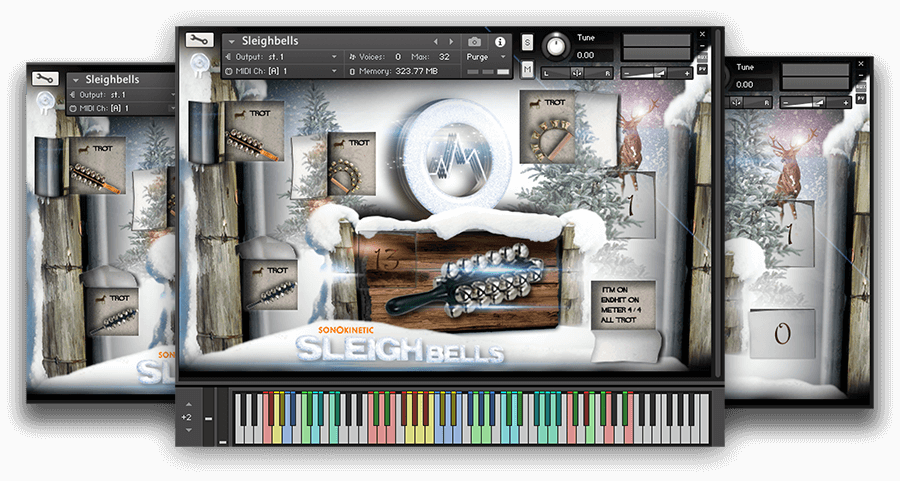Click the mod wheel strip beside keyboard

pos(223,416)
